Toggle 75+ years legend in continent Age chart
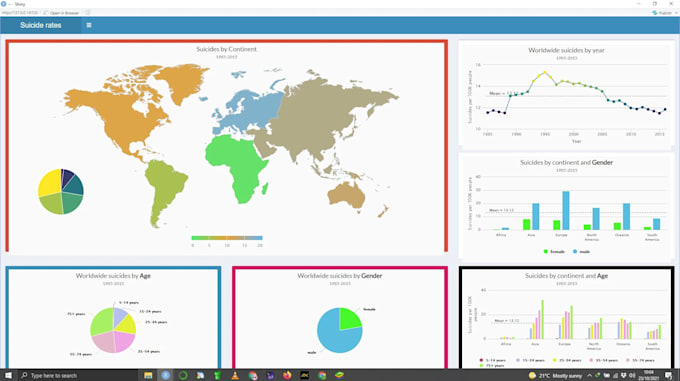This screenshot has width=680, height=381. [x=492, y=366]
